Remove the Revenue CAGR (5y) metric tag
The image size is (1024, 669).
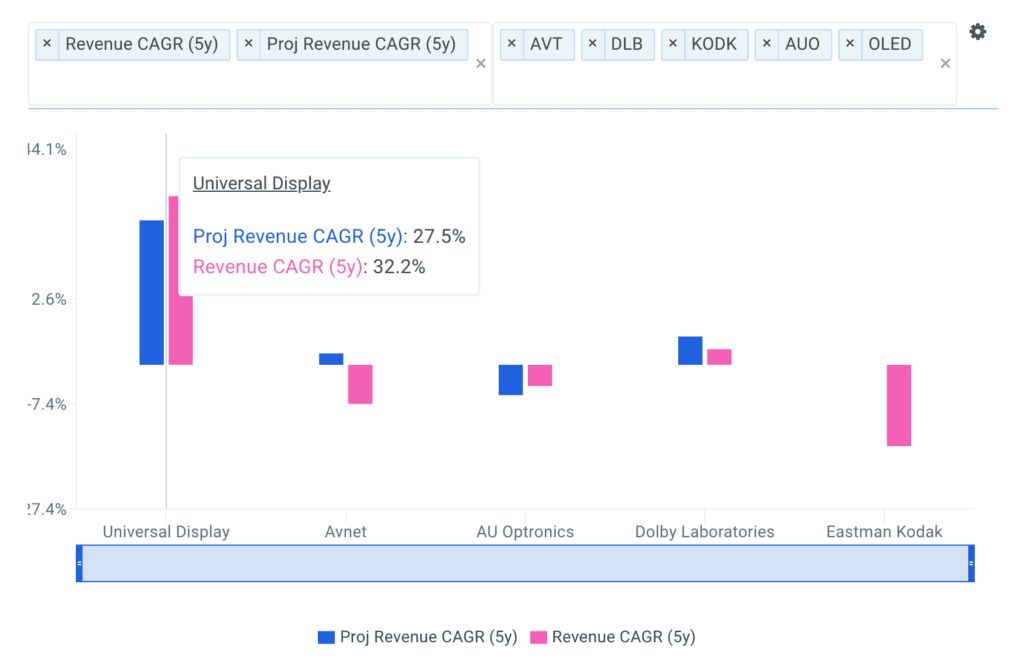47,44
